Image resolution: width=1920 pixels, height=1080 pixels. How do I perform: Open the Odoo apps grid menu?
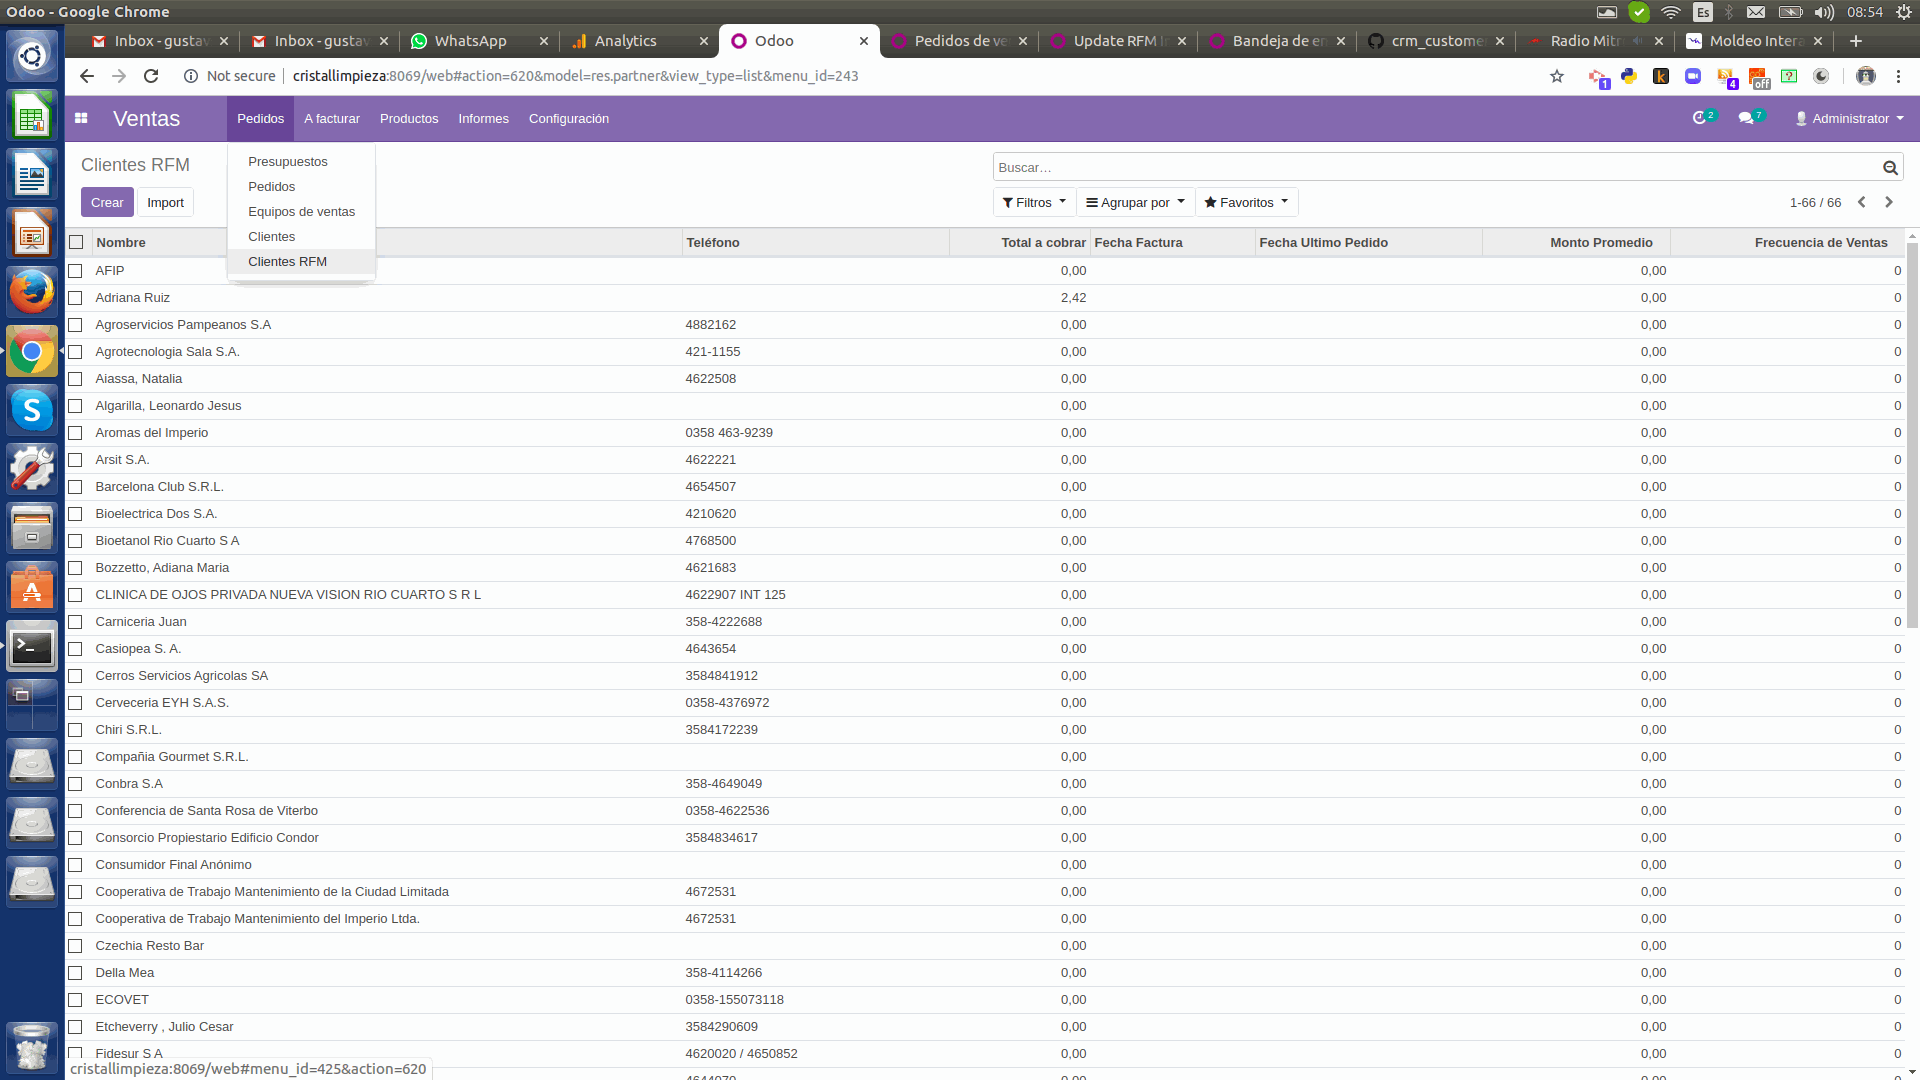(x=81, y=118)
